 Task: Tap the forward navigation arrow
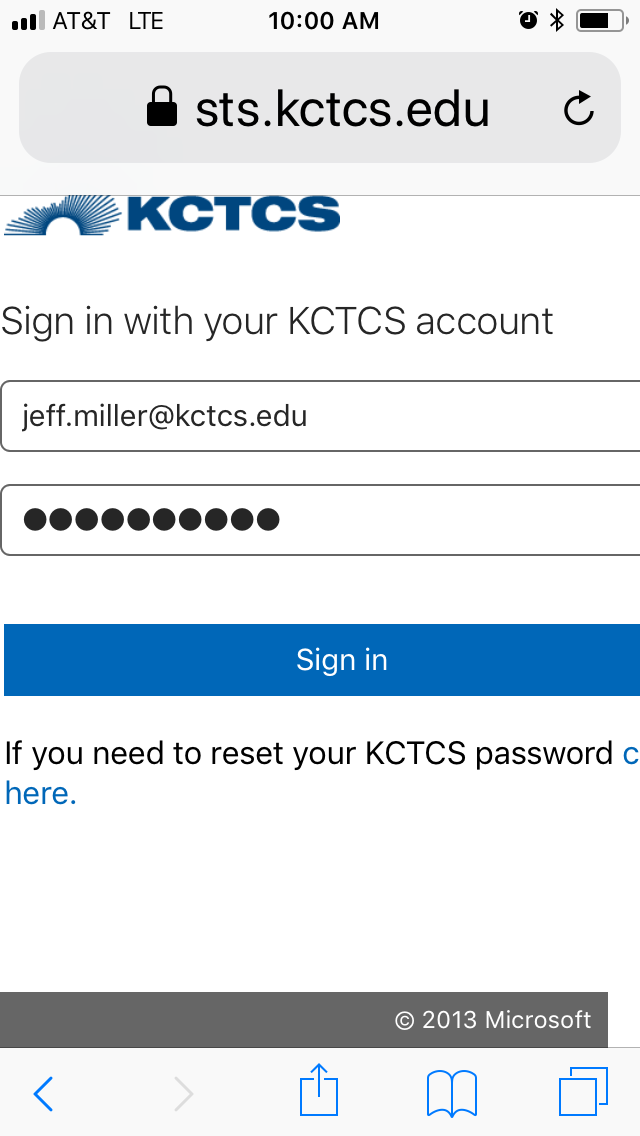click(184, 1093)
